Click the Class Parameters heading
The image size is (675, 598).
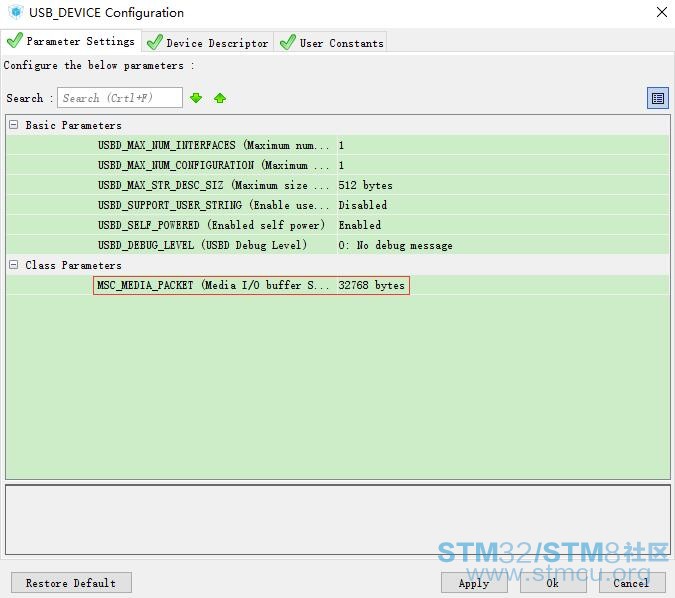coord(73,265)
